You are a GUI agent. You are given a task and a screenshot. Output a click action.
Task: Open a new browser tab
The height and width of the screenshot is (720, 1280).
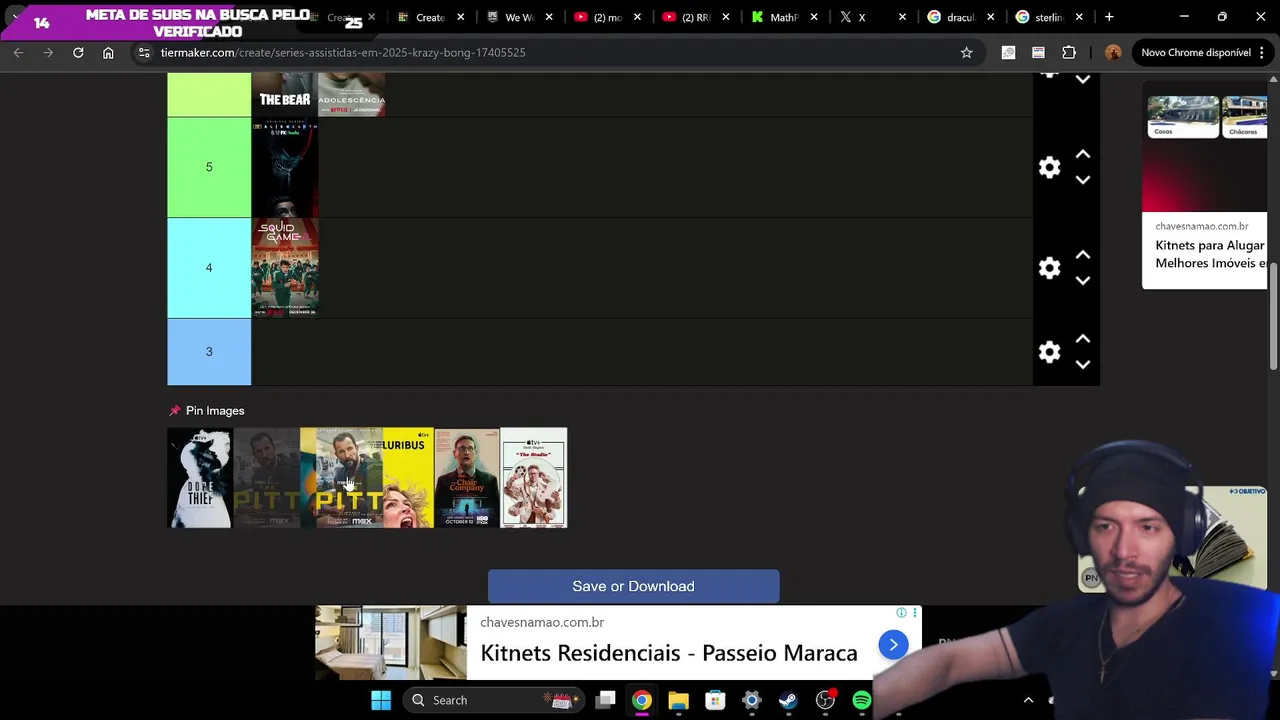[1109, 17]
